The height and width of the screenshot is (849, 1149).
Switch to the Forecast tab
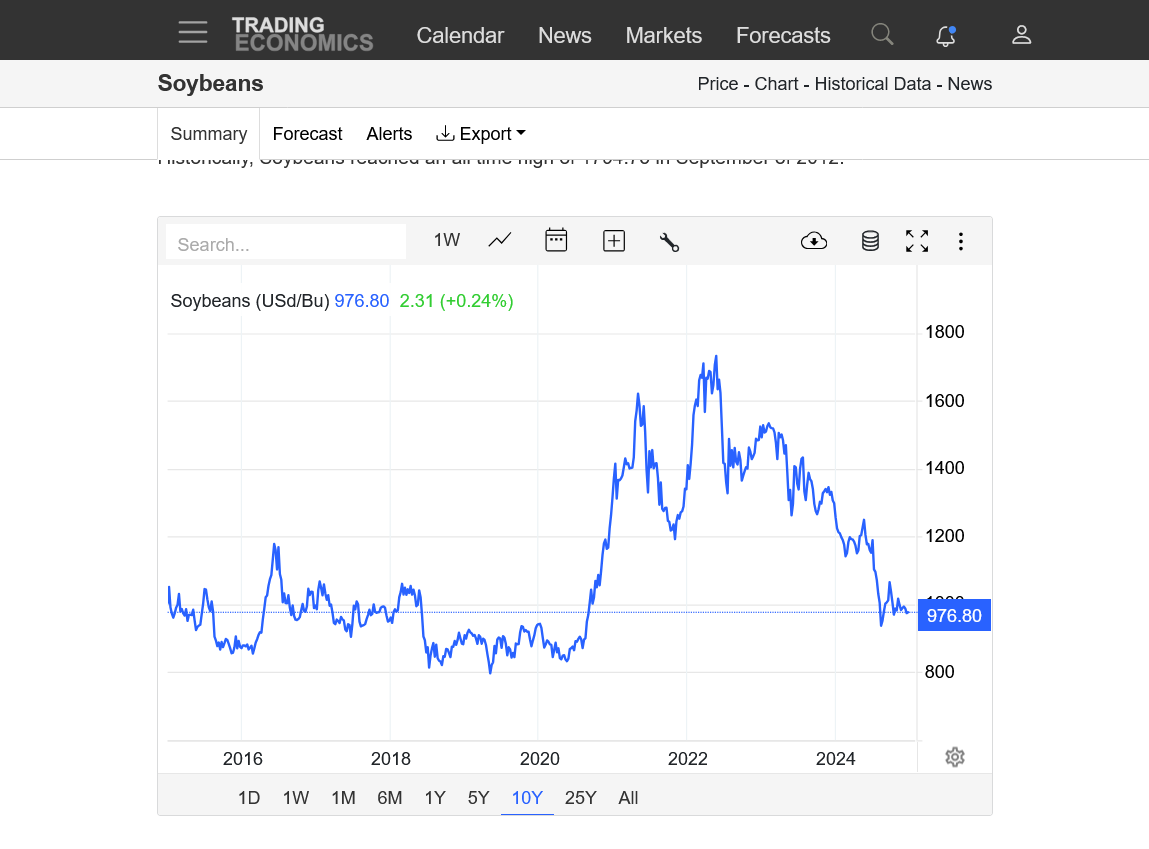[307, 134]
